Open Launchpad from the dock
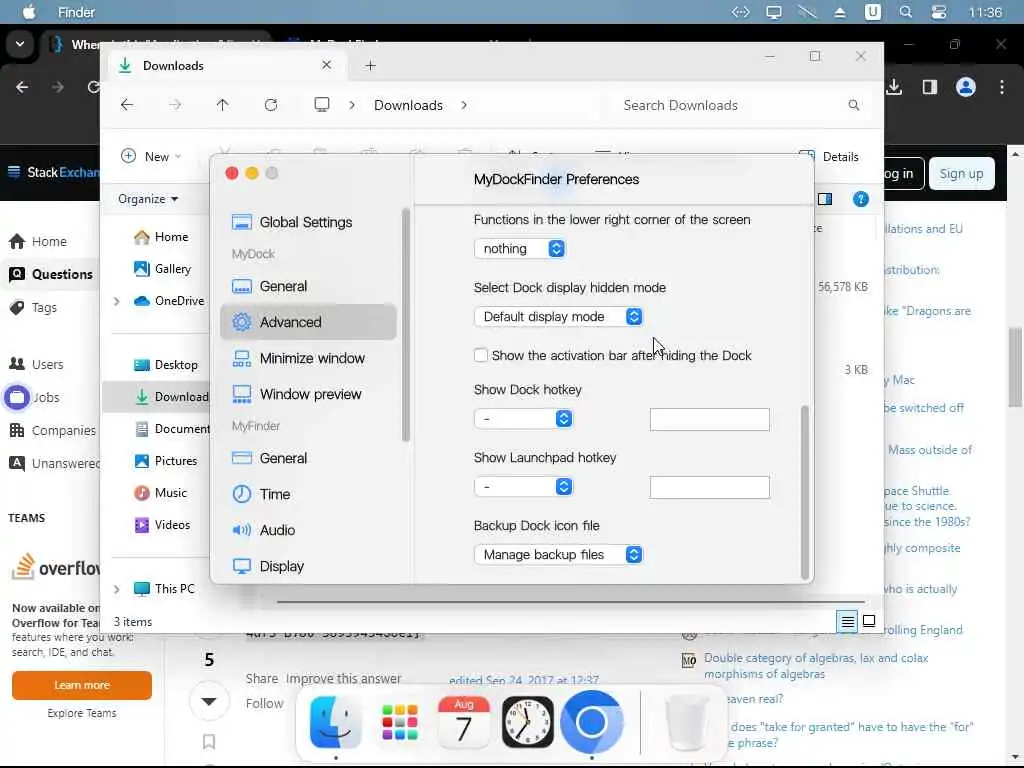This screenshot has height=768, width=1024. 400,722
